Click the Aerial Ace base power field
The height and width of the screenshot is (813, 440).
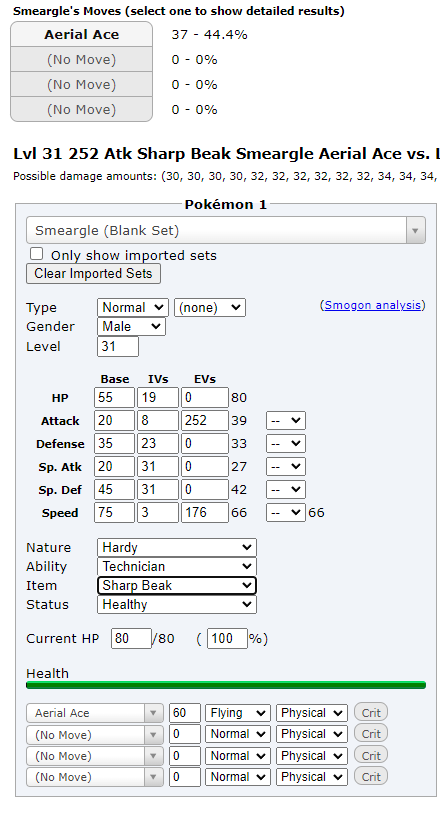(x=185, y=713)
